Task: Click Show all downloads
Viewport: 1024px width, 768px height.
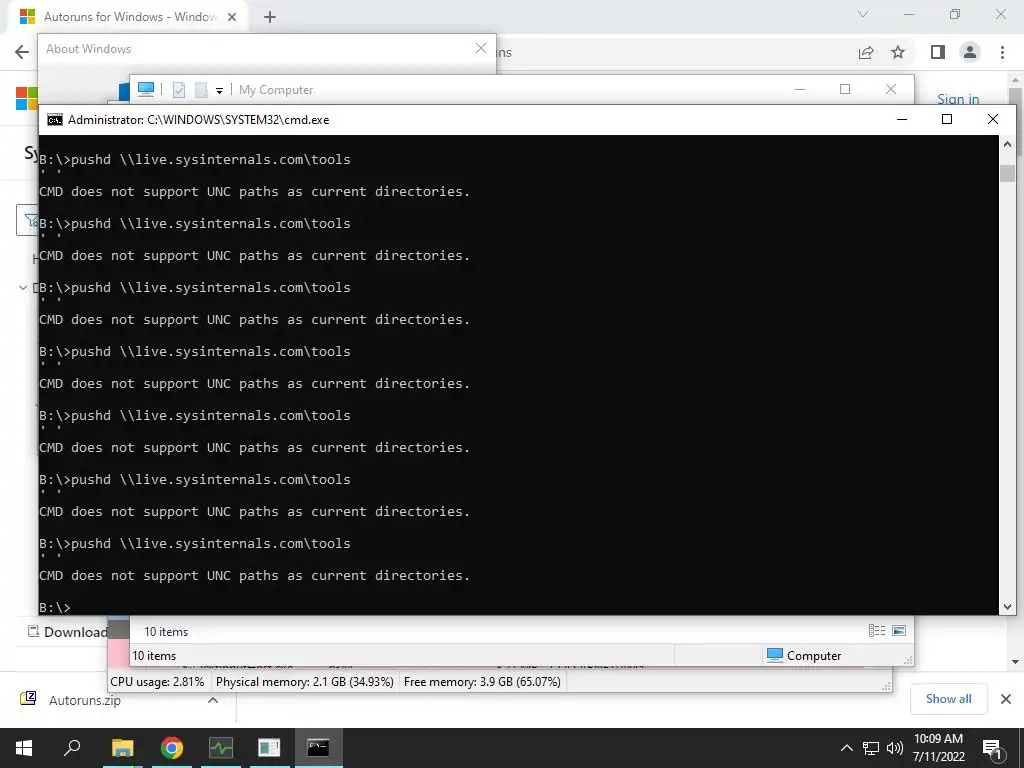Action: pyautogui.click(x=948, y=699)
